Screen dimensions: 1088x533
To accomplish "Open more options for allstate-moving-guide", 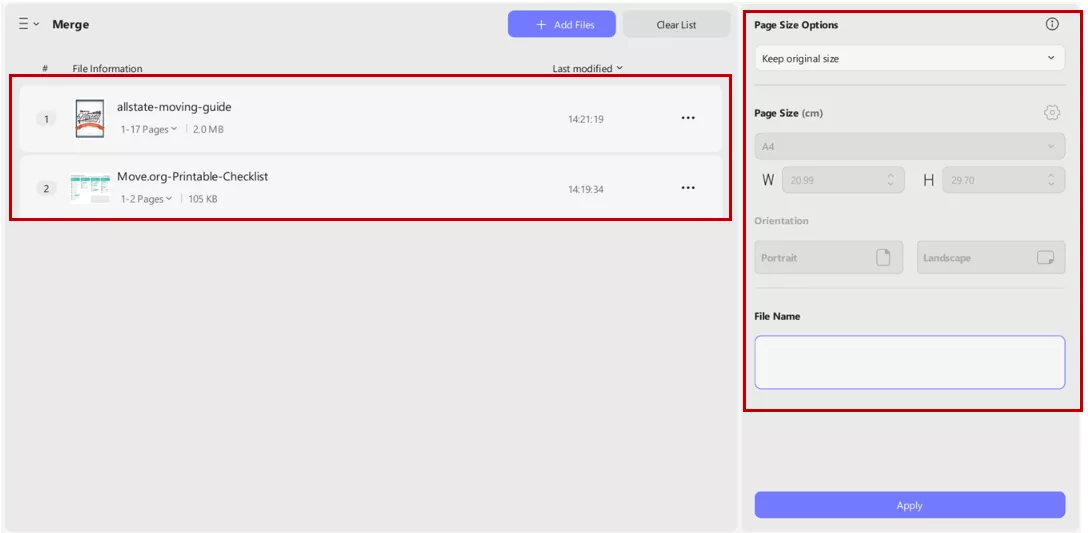I will click(x=688, y=119).
